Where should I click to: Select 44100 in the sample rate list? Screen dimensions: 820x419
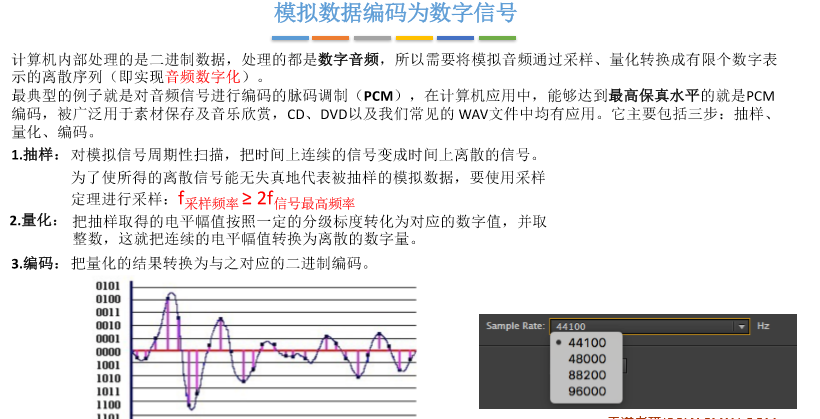pyautogui.click(x=587, y=343)
